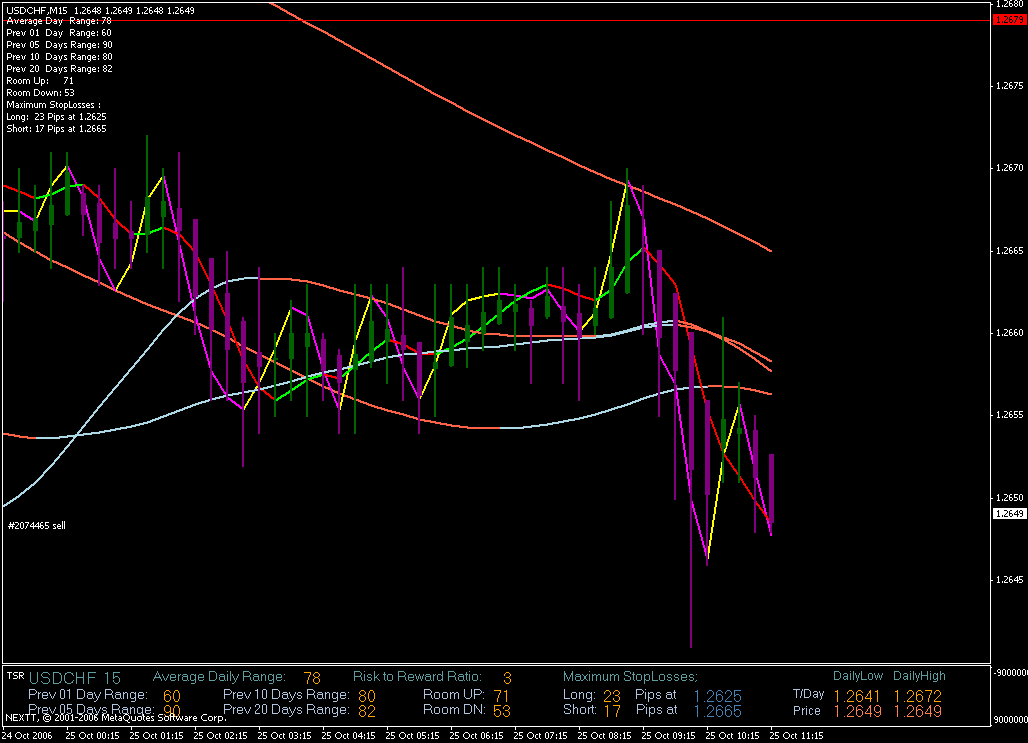1028x743 pixels.
Task: Select the TSR indicator label in bottom panel
Action: (15, 676)
